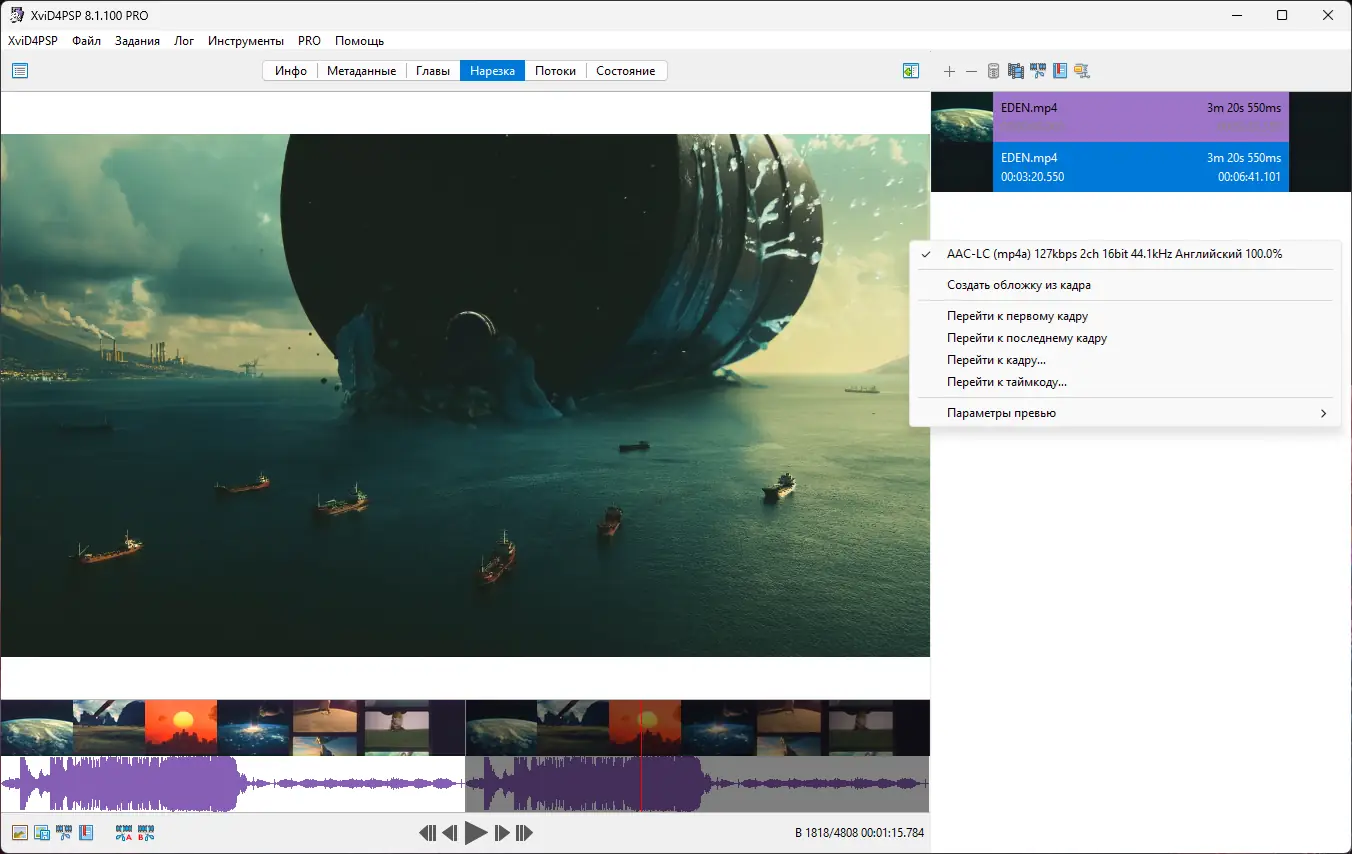Click the save frame floppy disk icon
The height and width of the screenshot is (854, 1352).
[x=42, y=832]
